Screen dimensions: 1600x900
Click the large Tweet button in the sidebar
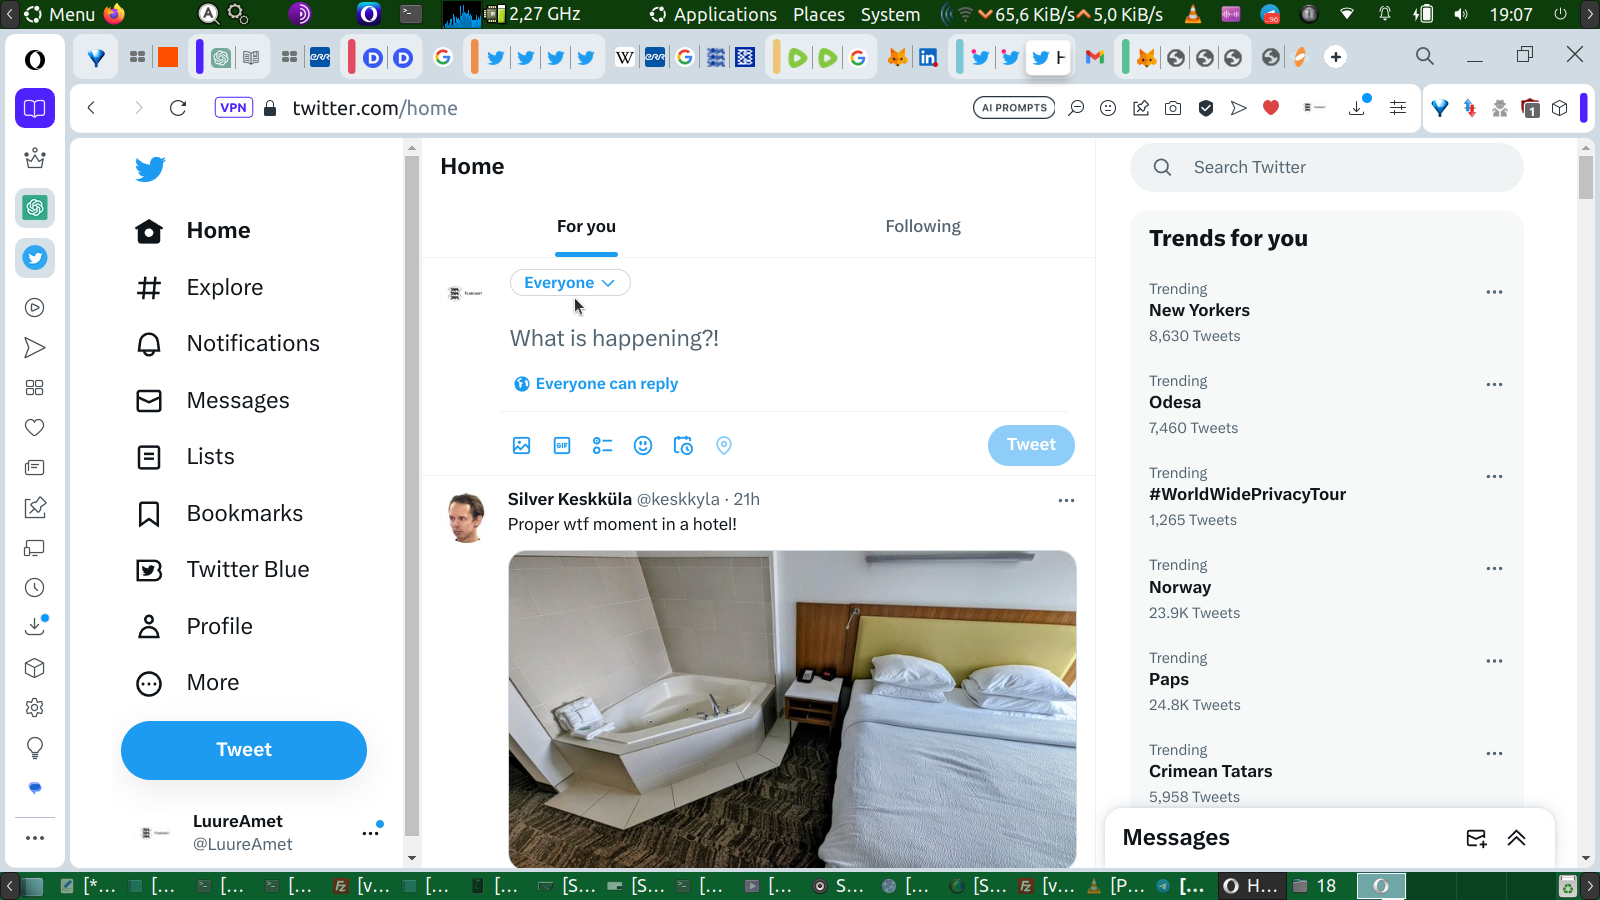[x=244, y=750]
